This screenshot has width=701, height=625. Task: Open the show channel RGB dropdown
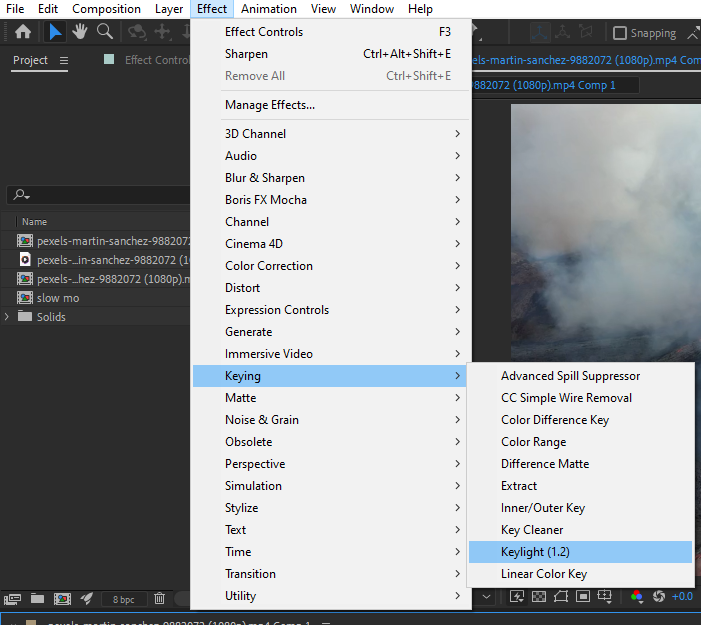tap(637, 597)
